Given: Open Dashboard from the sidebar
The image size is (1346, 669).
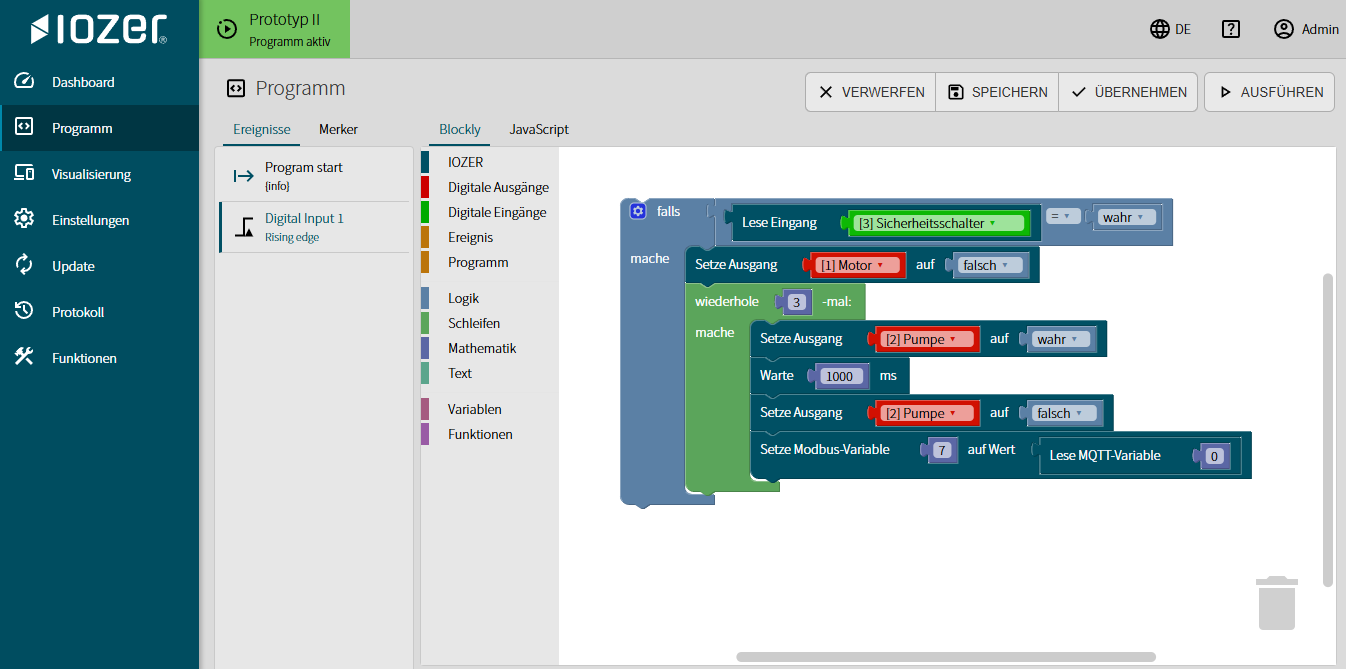Looking at the screenshot, I should 83,82.
